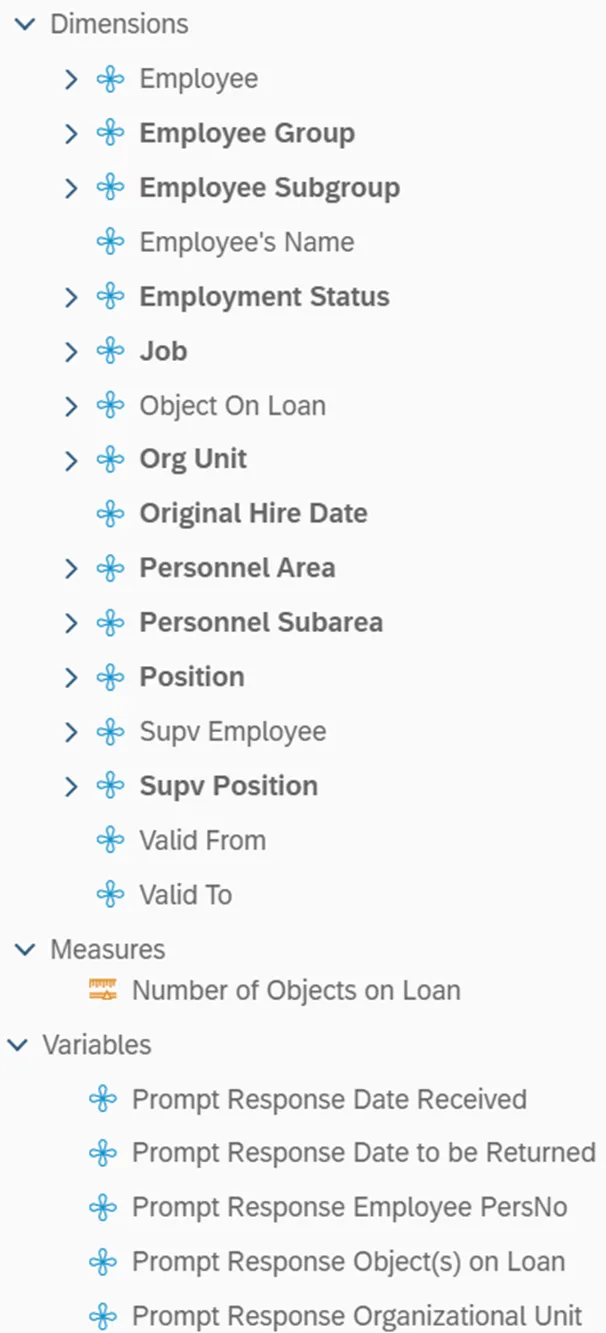Collapse the Dimensions section
Image resolution: width=606 pixels, height=1333 pixels.
point(25,24)
